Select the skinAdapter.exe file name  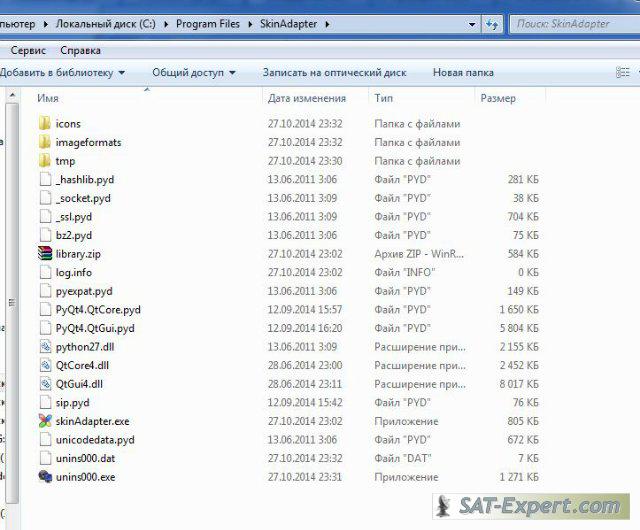pyautogui.click(x=93, y=421)
